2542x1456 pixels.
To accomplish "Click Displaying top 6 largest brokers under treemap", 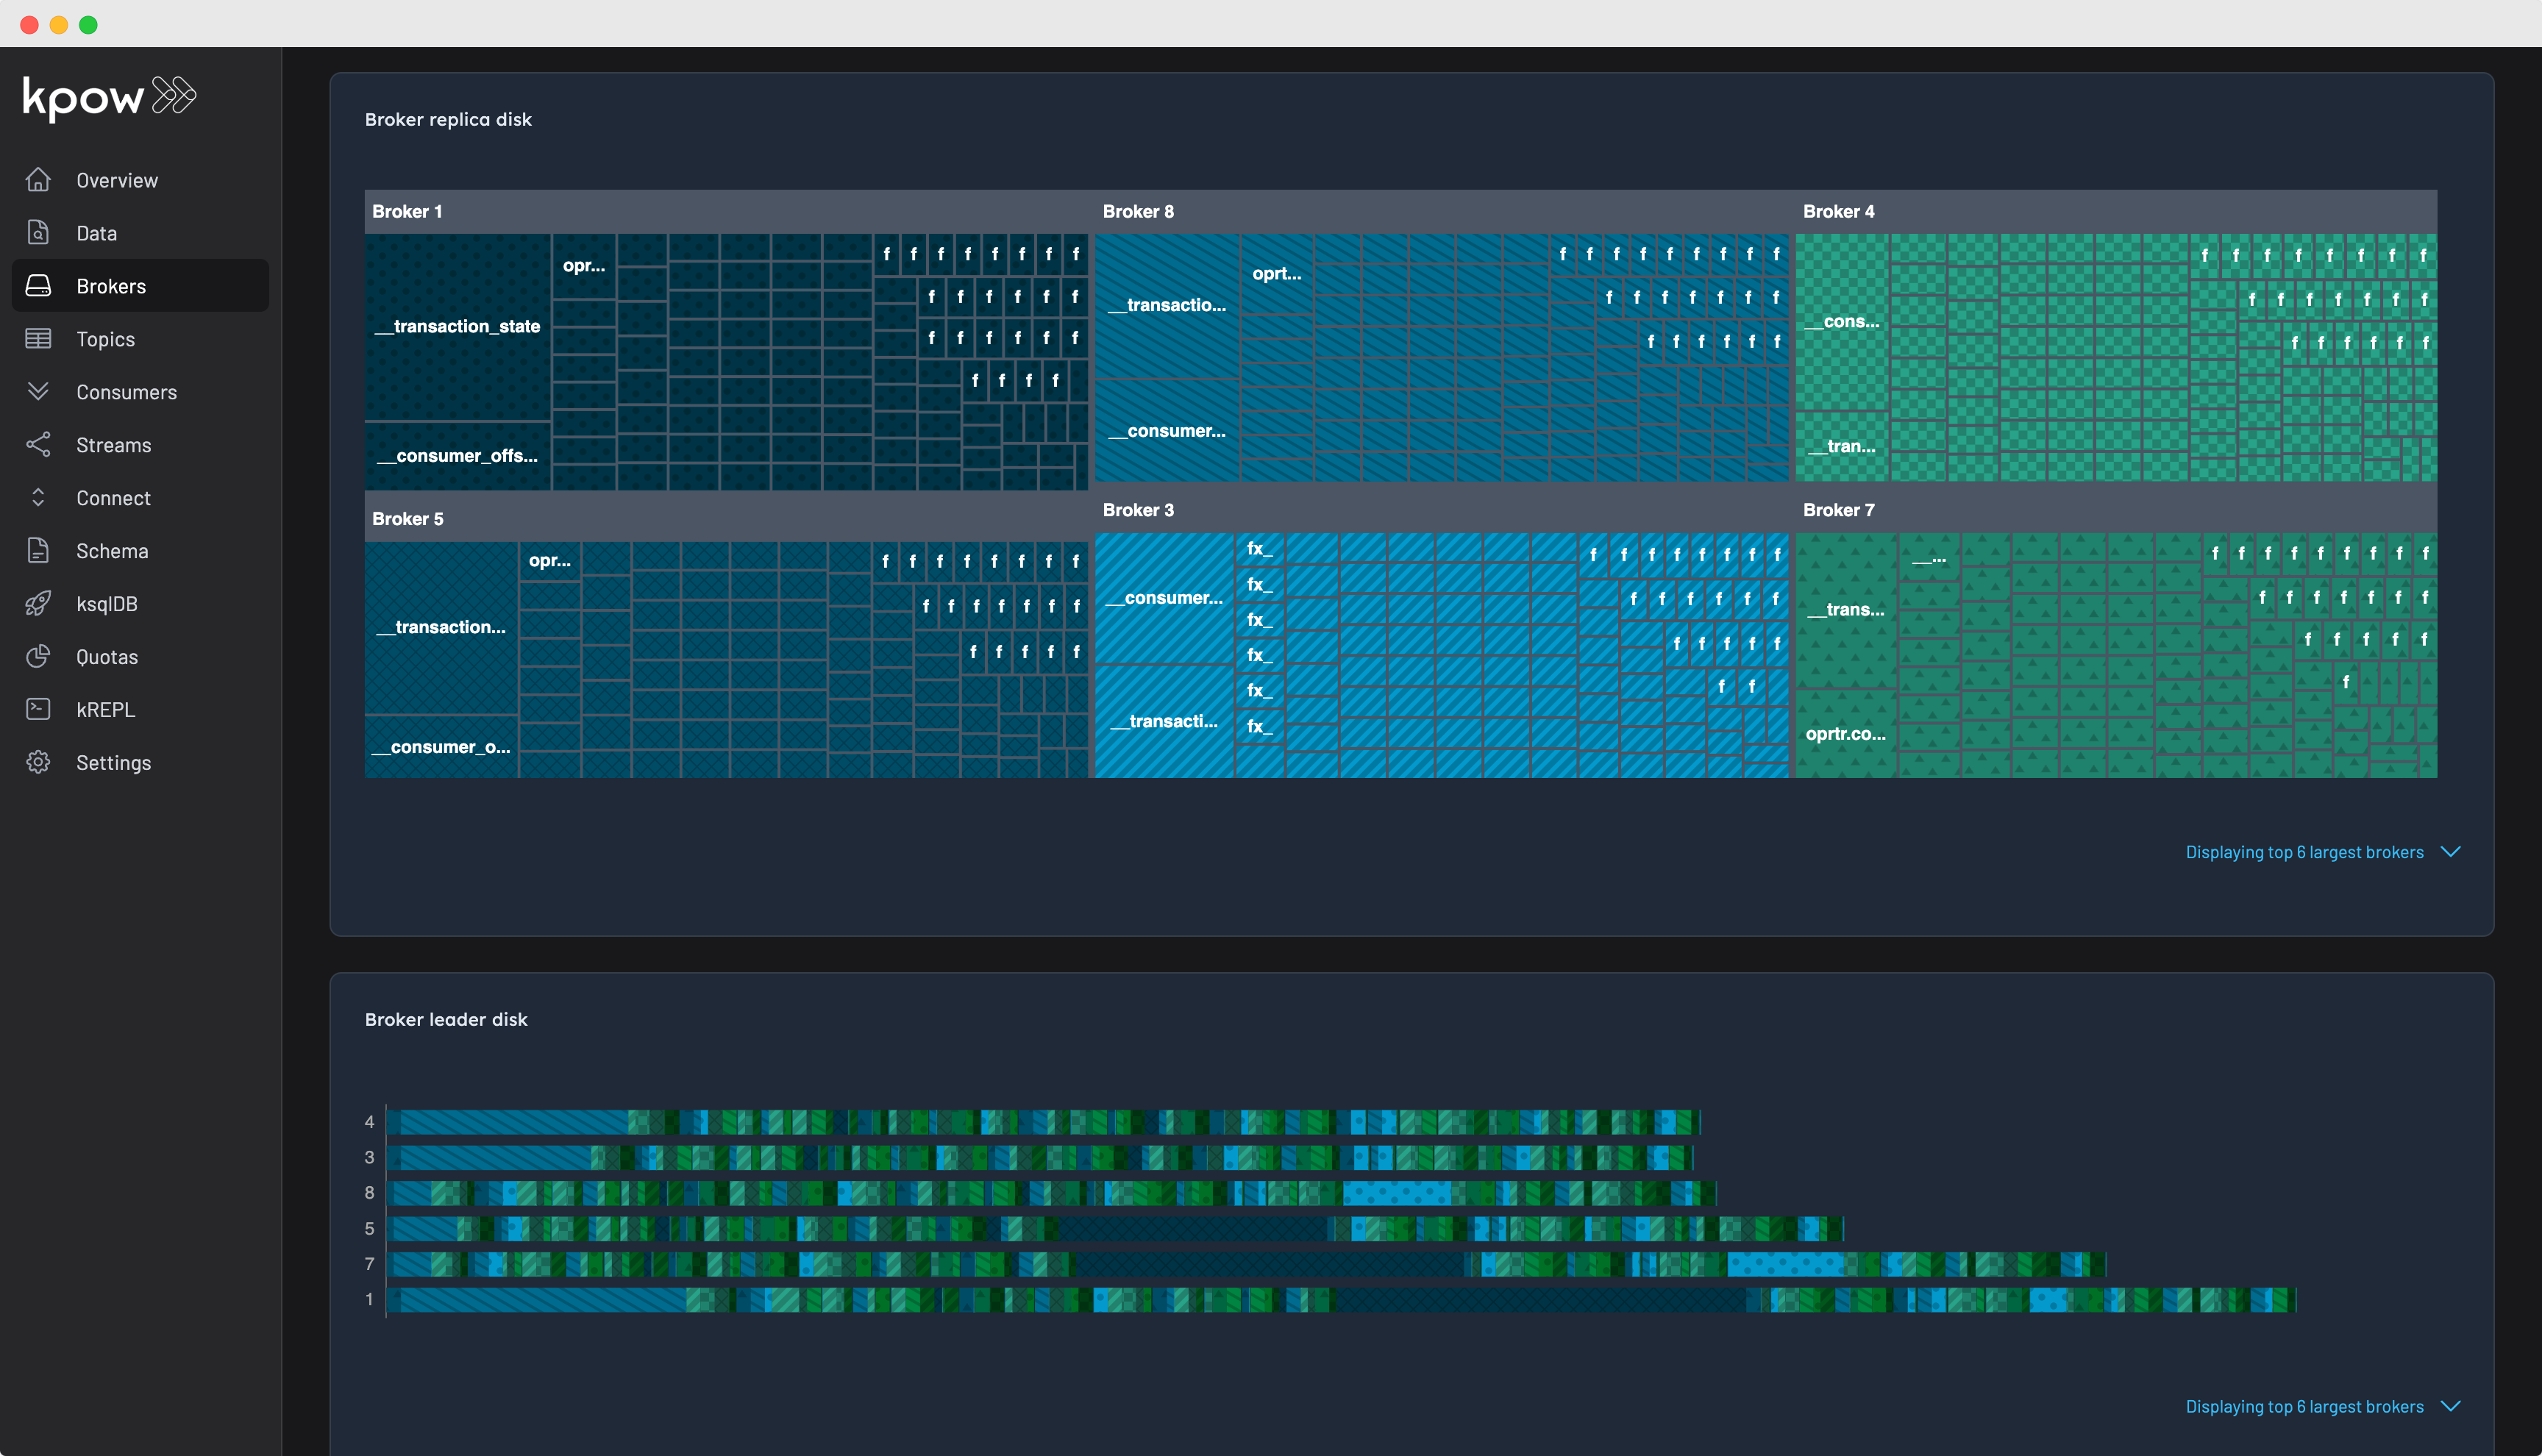I will (x=2304, y=852).
